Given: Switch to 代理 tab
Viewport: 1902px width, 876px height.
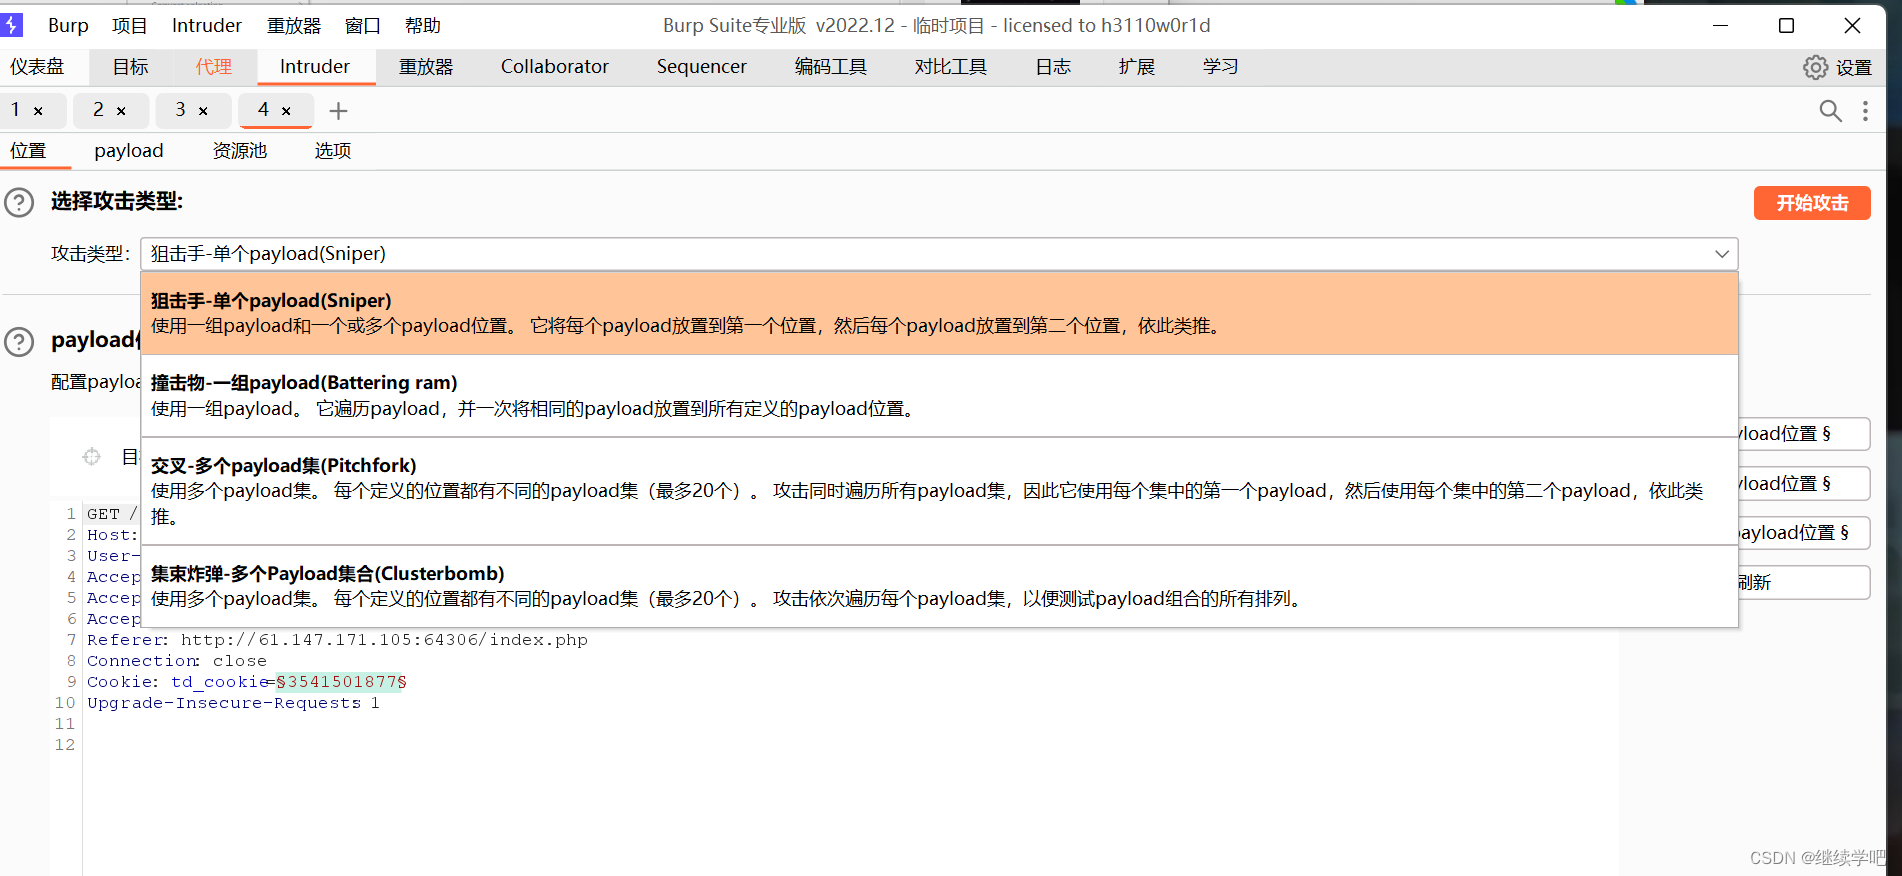Looking at the screenshot, I should coord(214,67).
